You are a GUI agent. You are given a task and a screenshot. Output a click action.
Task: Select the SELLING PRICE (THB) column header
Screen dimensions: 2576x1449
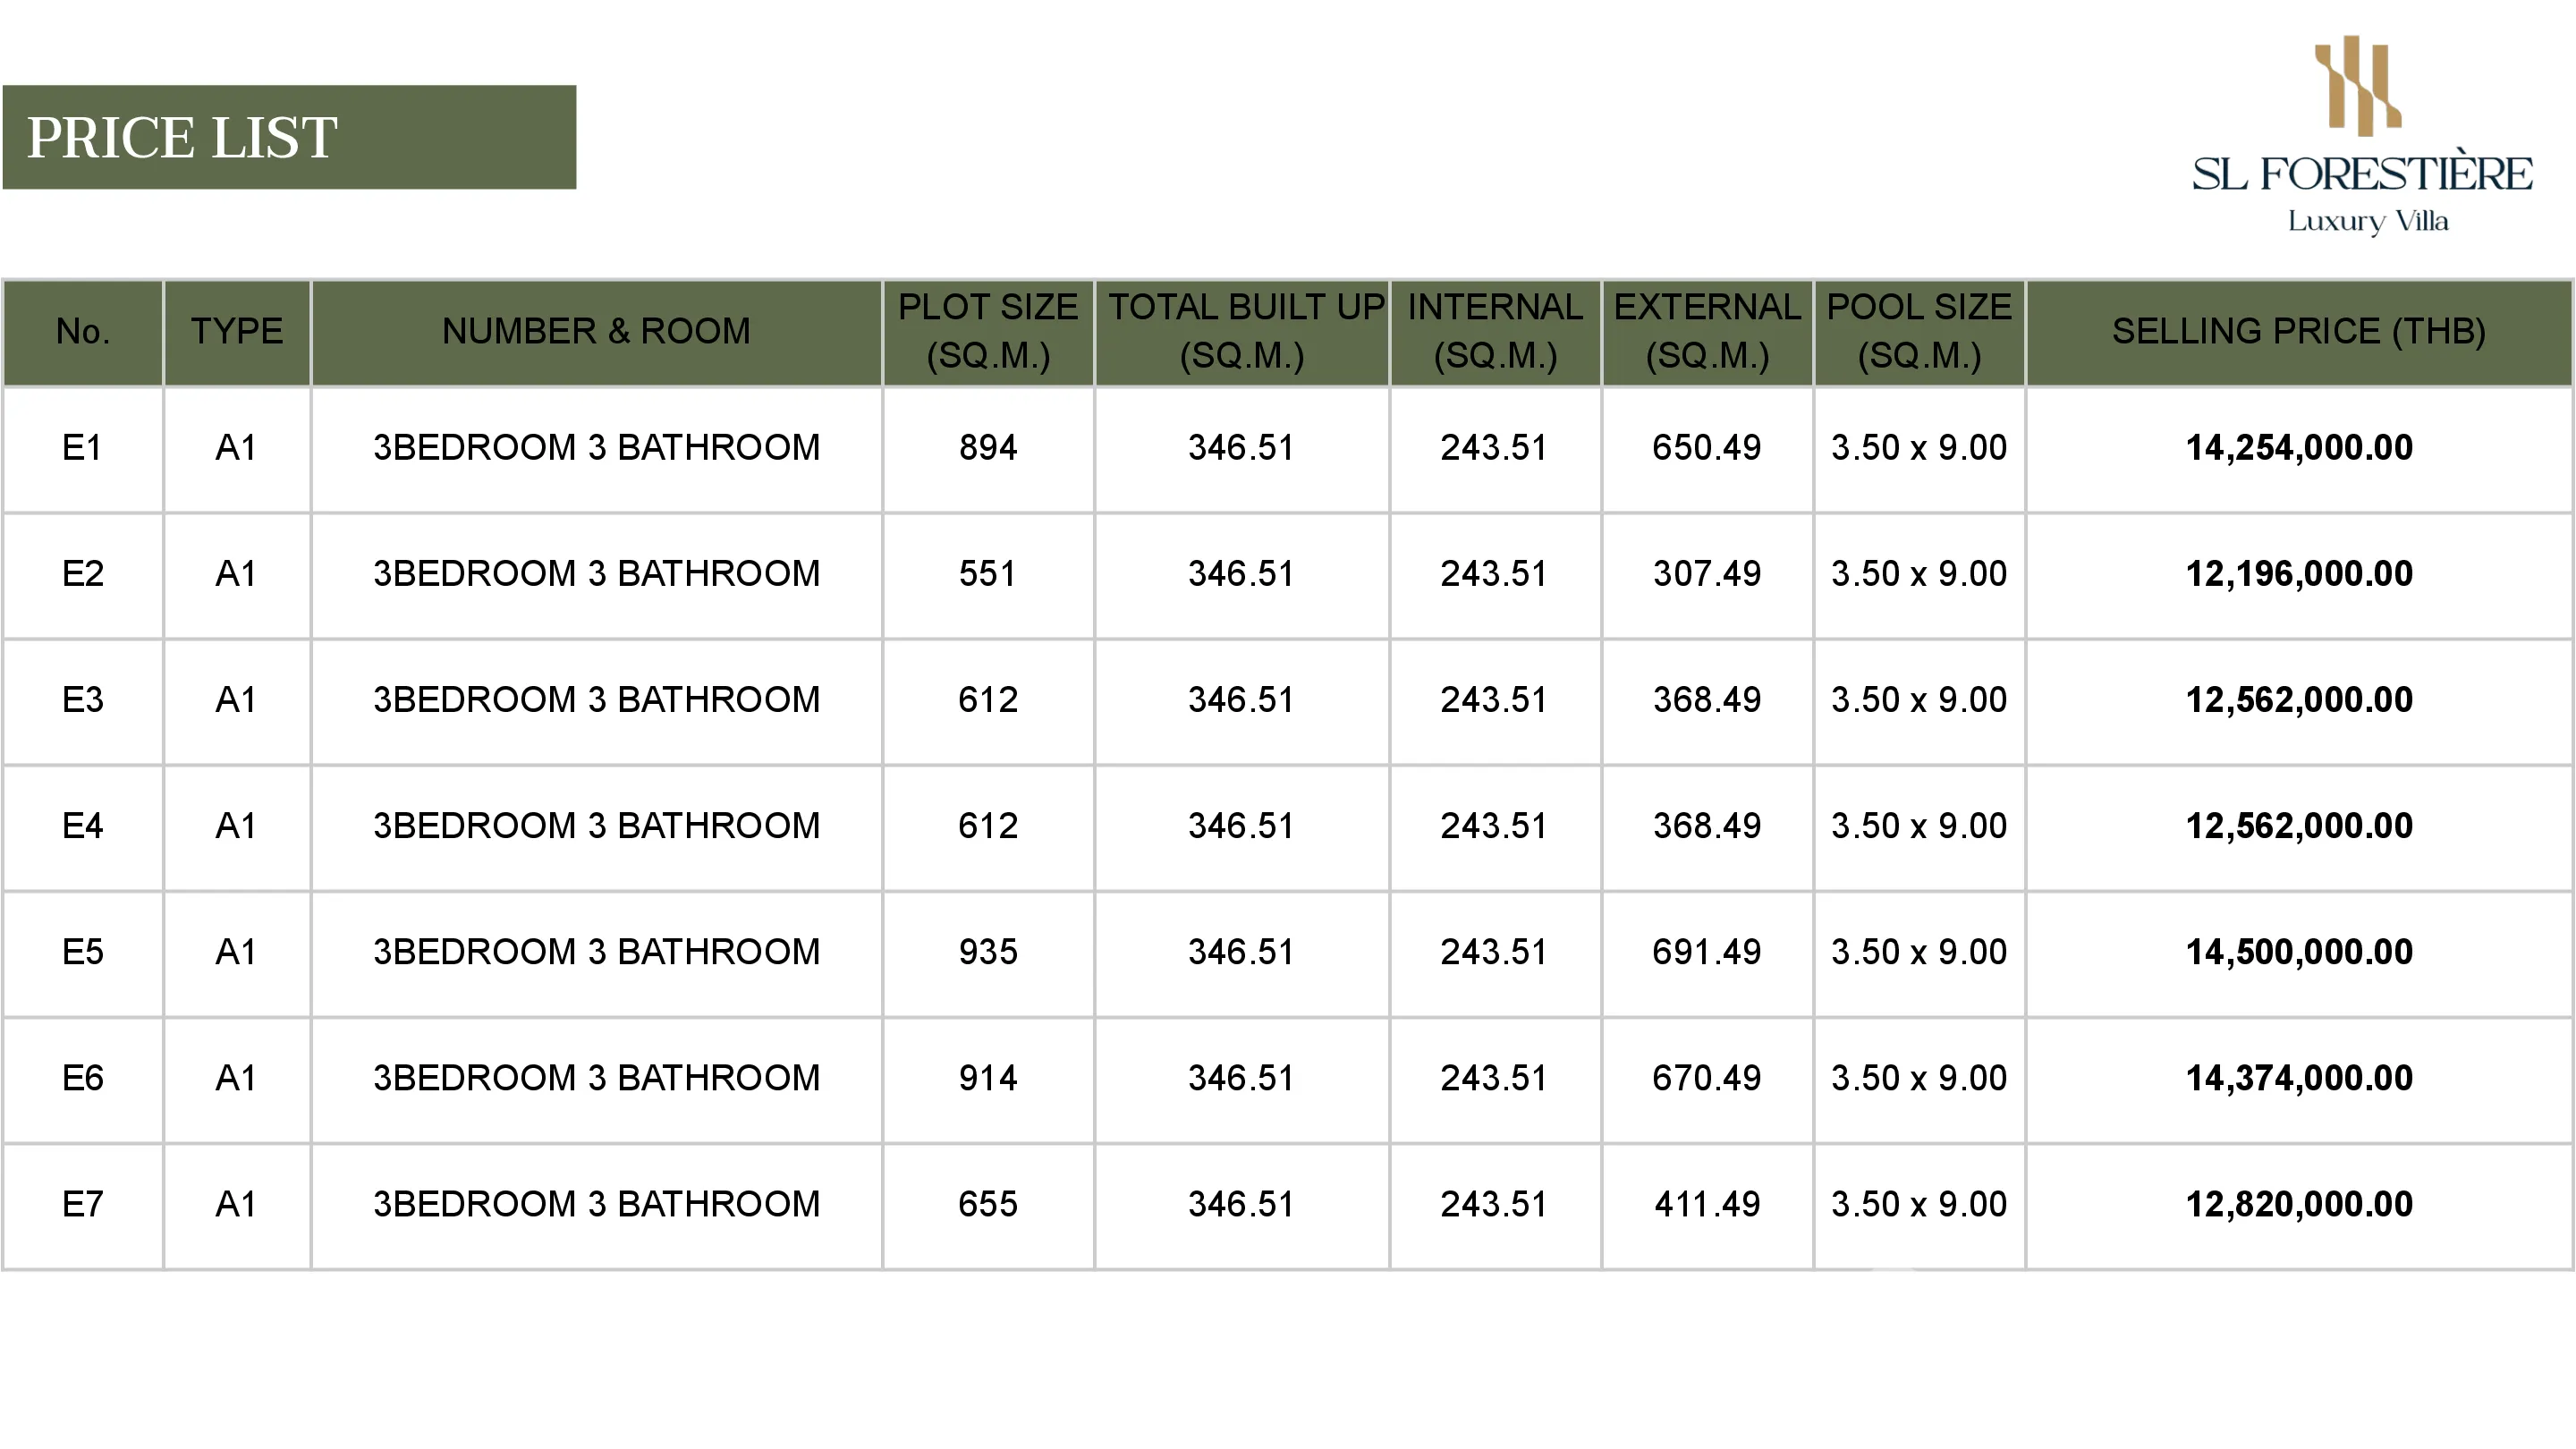click(2298, 331)
